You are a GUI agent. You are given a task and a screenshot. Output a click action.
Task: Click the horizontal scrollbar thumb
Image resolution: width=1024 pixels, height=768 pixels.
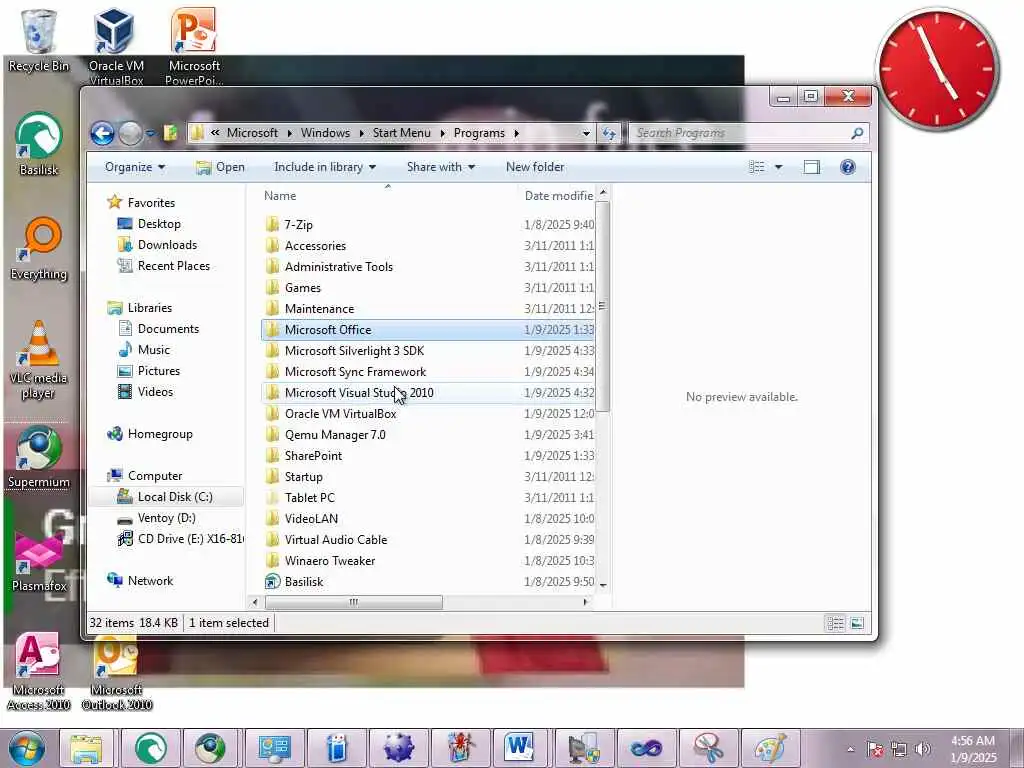[x=353, y=602]
